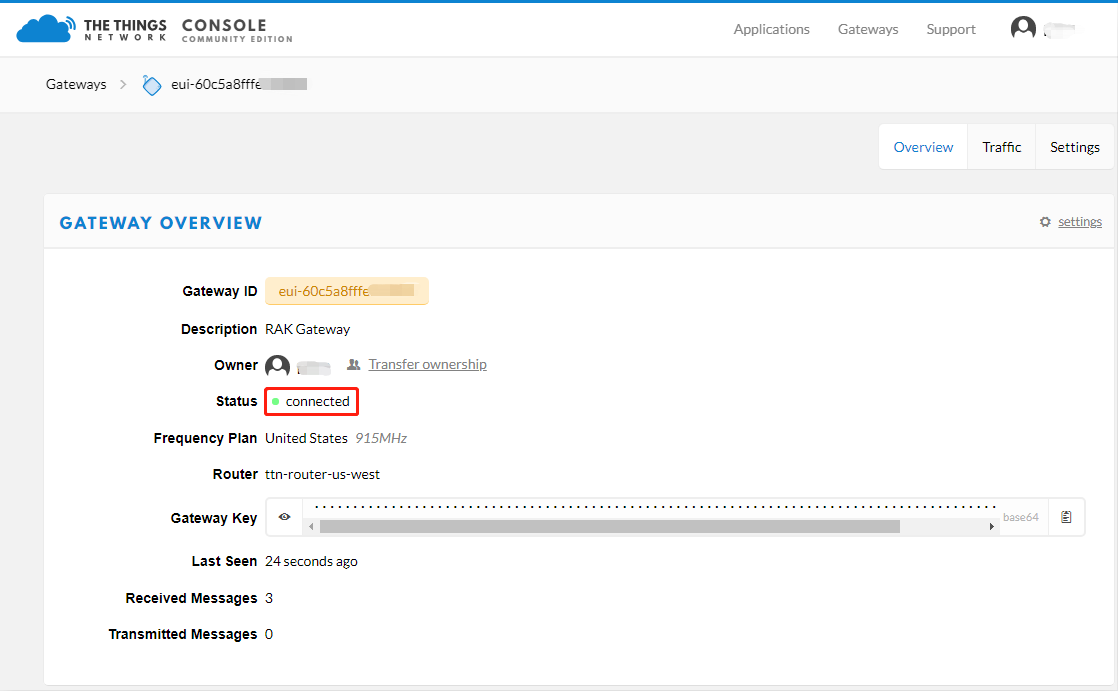
Task: Reveal the Gateway Key with eye icon
Action: [284, 517]
